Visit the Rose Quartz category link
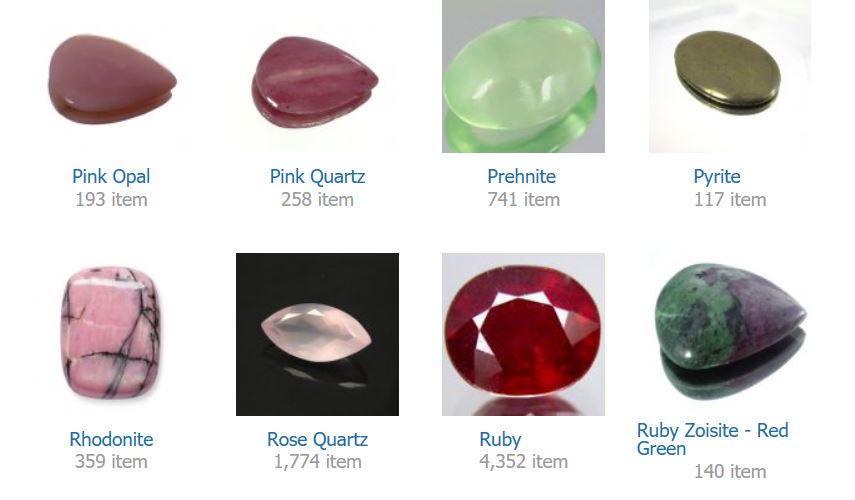855x500 pixels. click(x=317, y=439)
